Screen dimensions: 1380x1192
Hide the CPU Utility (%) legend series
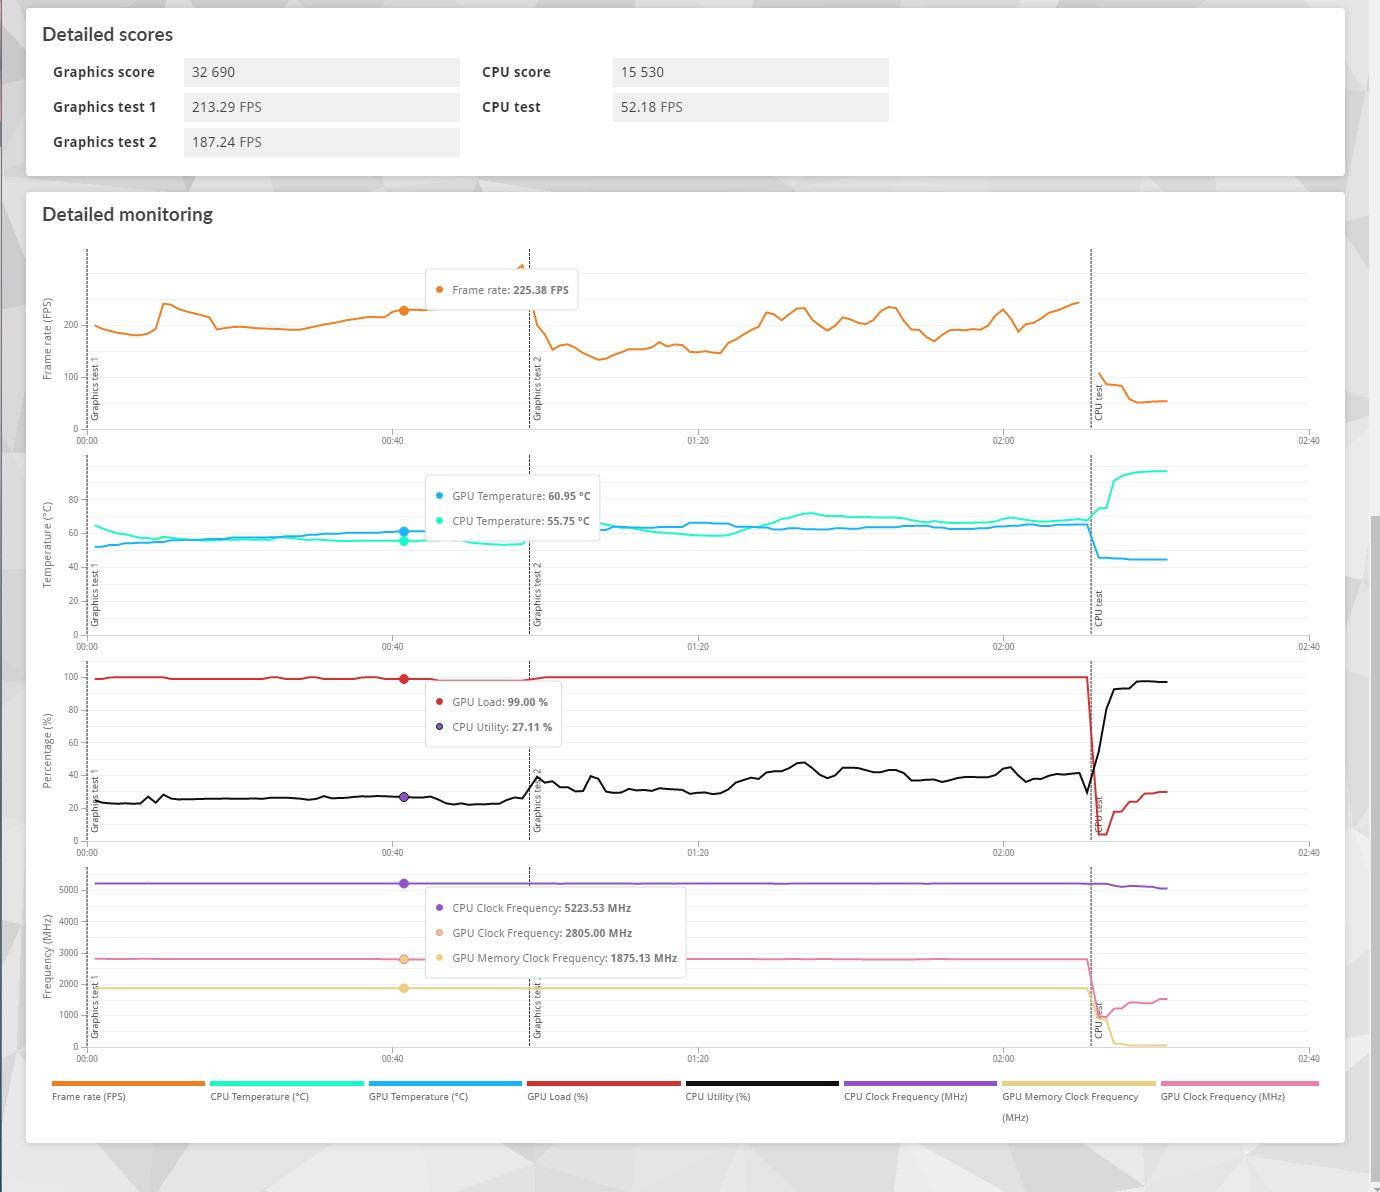(717, 1097)
